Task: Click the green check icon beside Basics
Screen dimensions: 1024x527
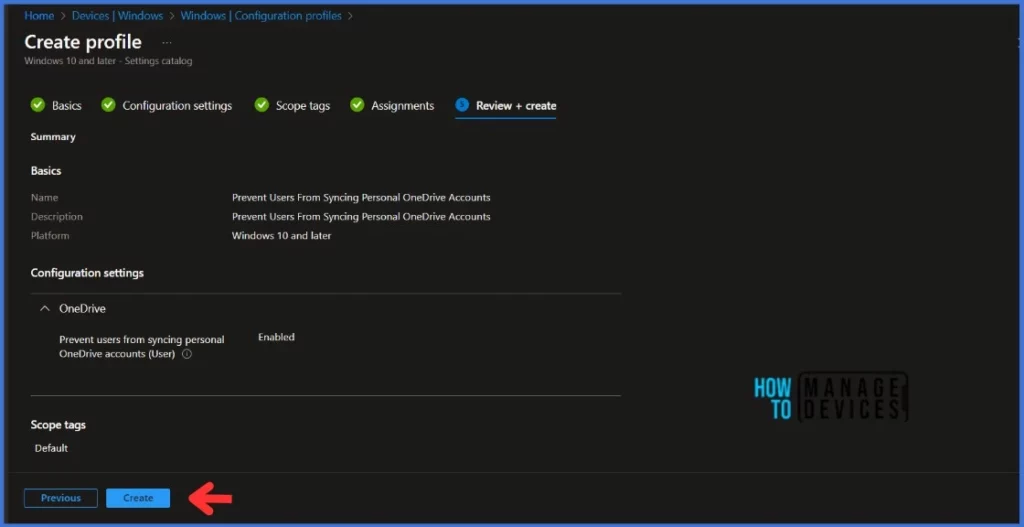Action: point(38,104)
